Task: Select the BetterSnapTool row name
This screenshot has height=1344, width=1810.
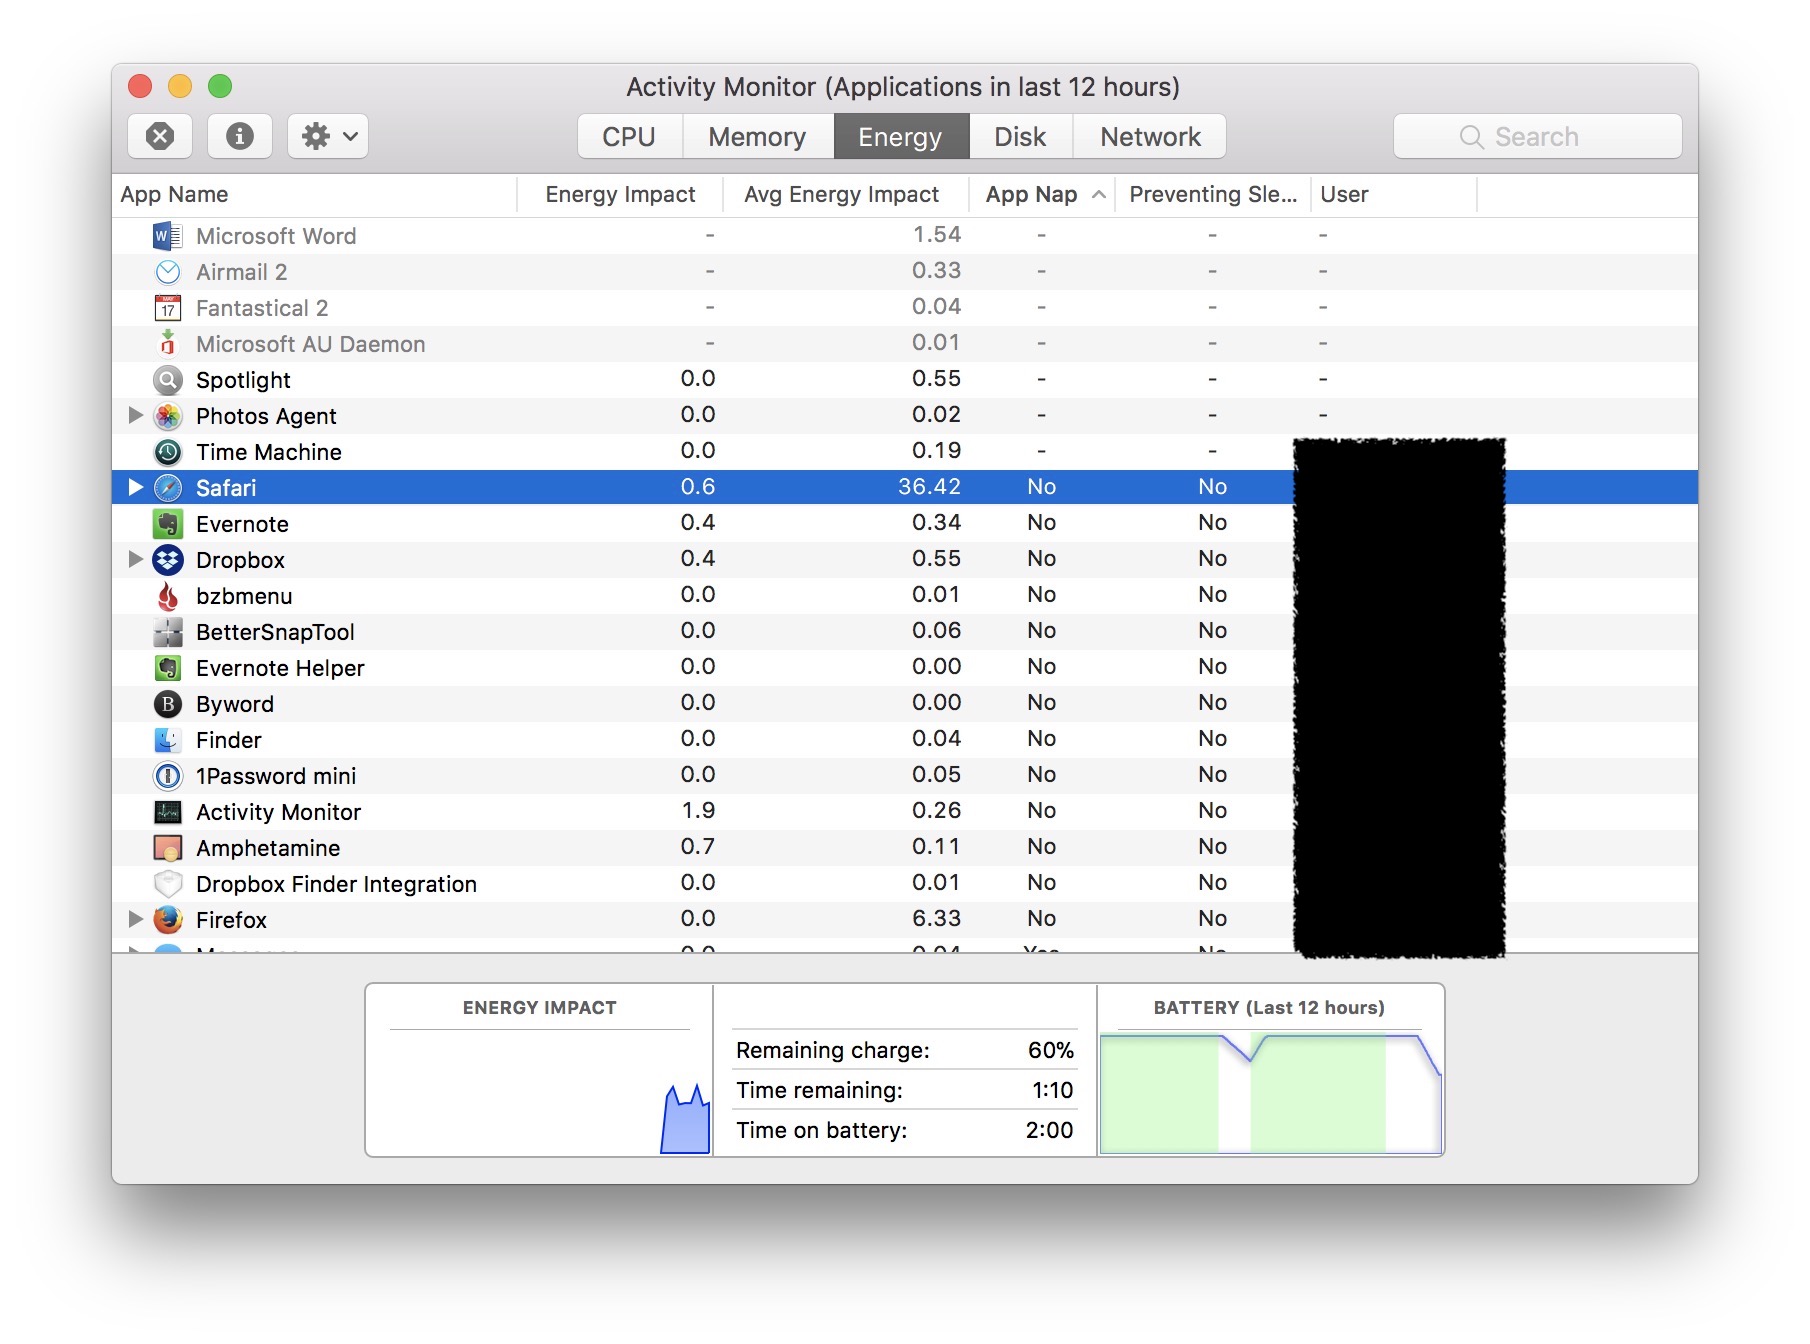Action: click(275, 632)
